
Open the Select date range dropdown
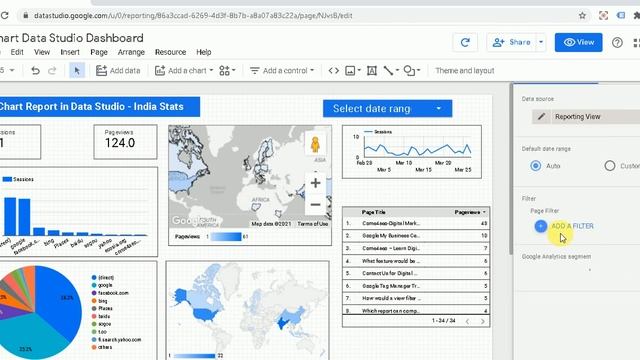(387, 109)
